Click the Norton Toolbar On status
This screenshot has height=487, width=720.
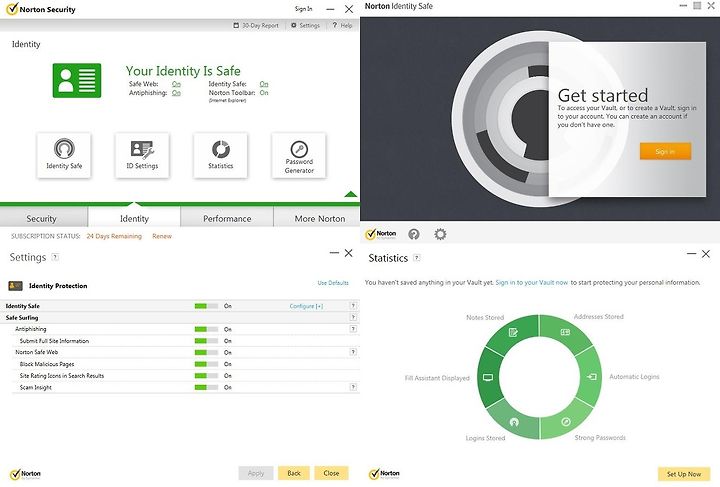click(x=264, y=93)
